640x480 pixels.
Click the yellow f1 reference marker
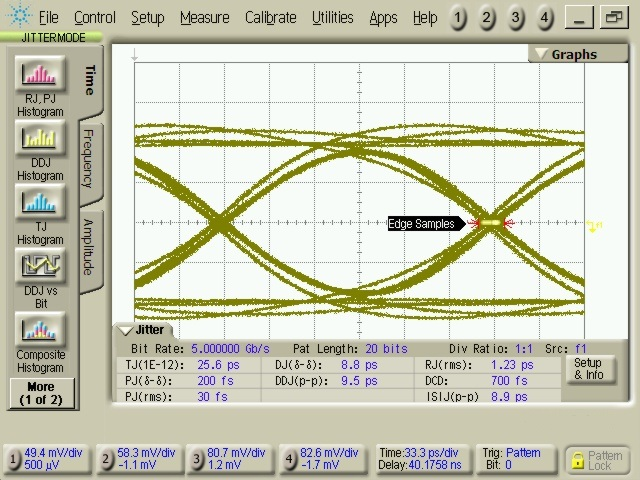click(594, 226)
